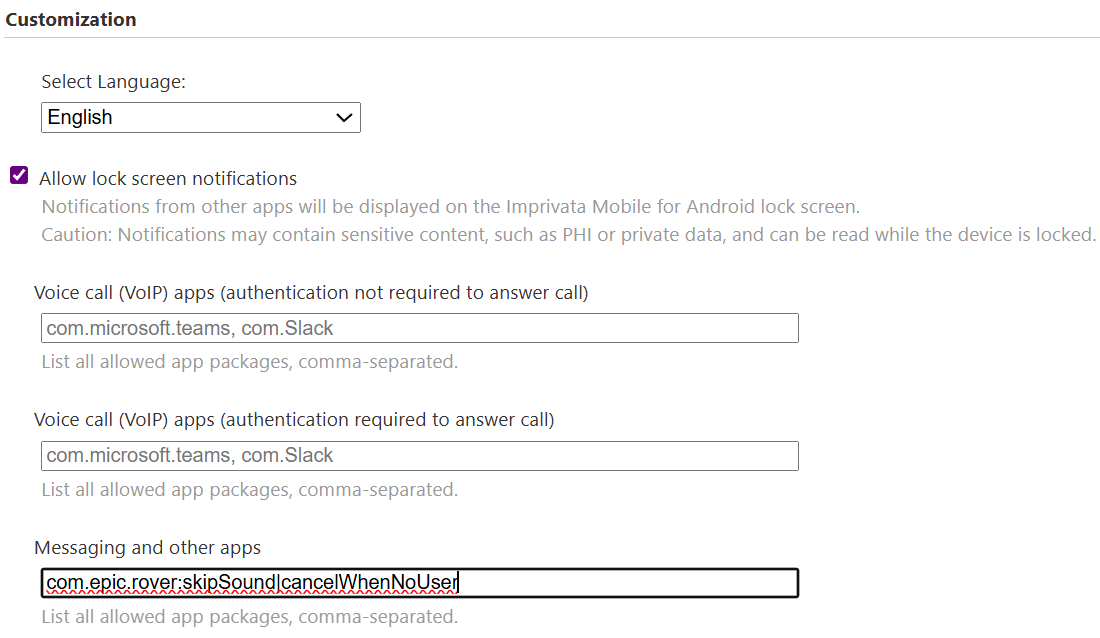Image resolution: width=1100 pixels, height=638 pixels.
Task: Click 'Voice call (VoIP) apps (authentication required to answer' label
Action: click(x=295, y=420)
